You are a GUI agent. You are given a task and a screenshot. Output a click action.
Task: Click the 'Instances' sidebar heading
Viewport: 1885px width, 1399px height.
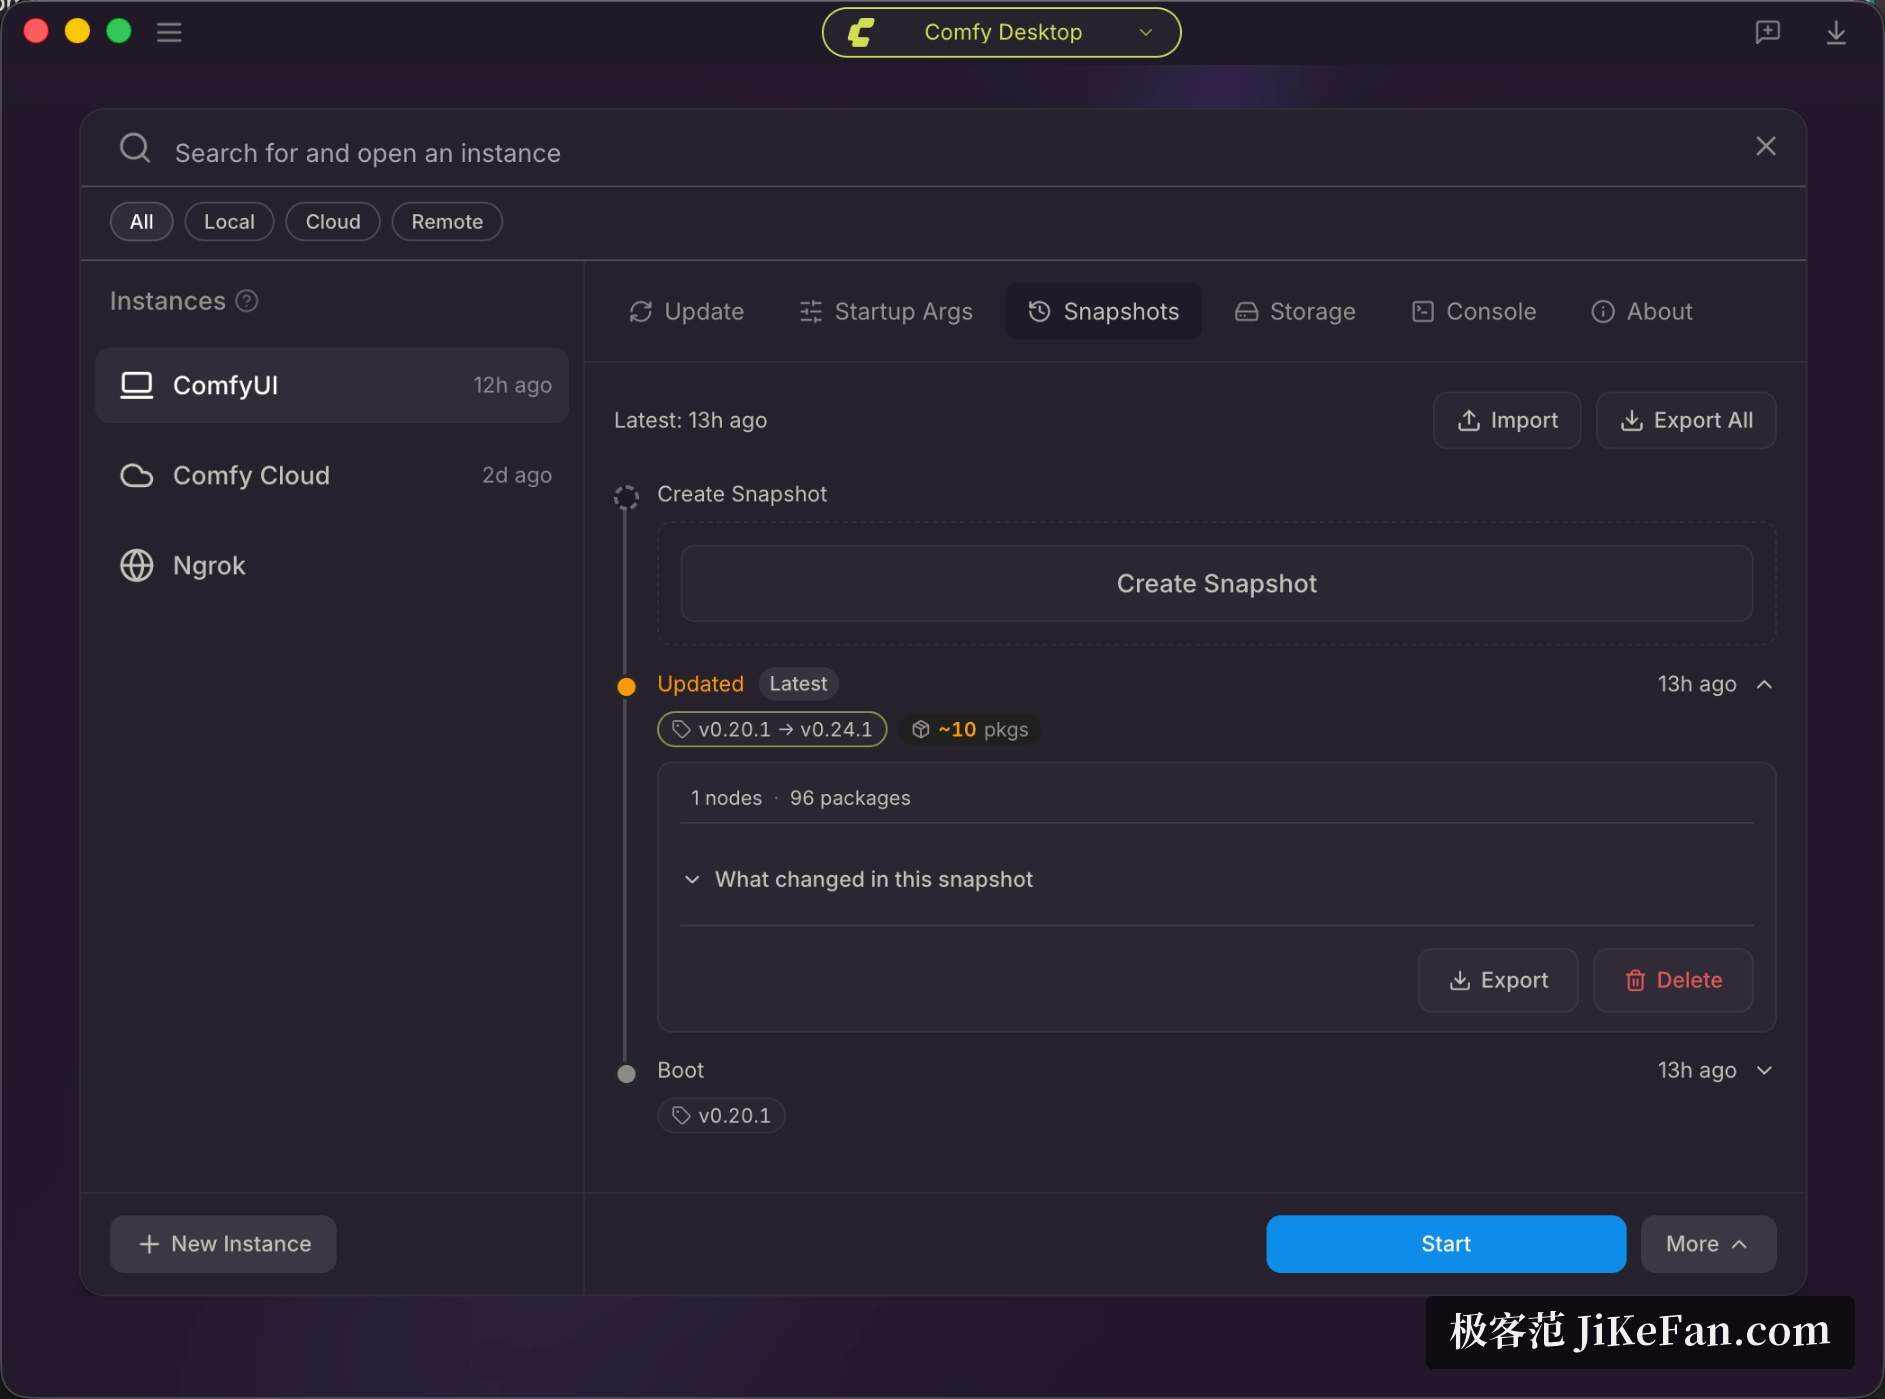[167, 301]
